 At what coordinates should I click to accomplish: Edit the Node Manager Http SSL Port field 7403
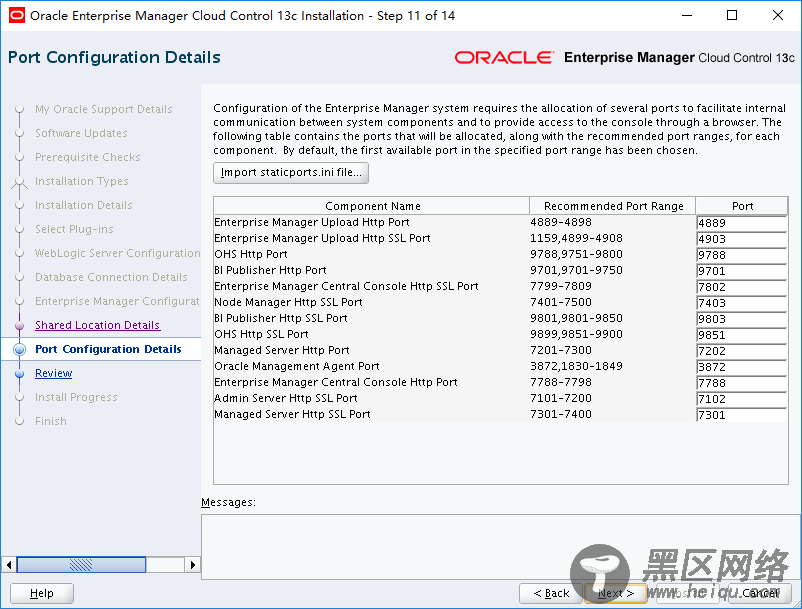(x=742, y=303)
